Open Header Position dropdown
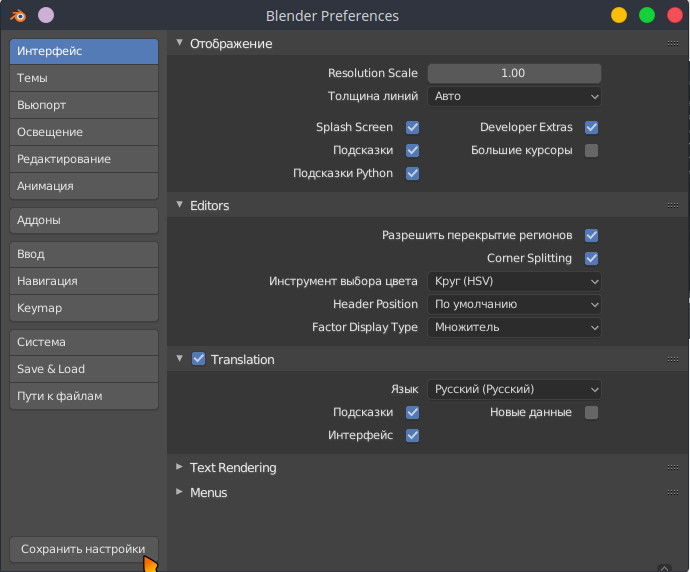 click(514, 304)
